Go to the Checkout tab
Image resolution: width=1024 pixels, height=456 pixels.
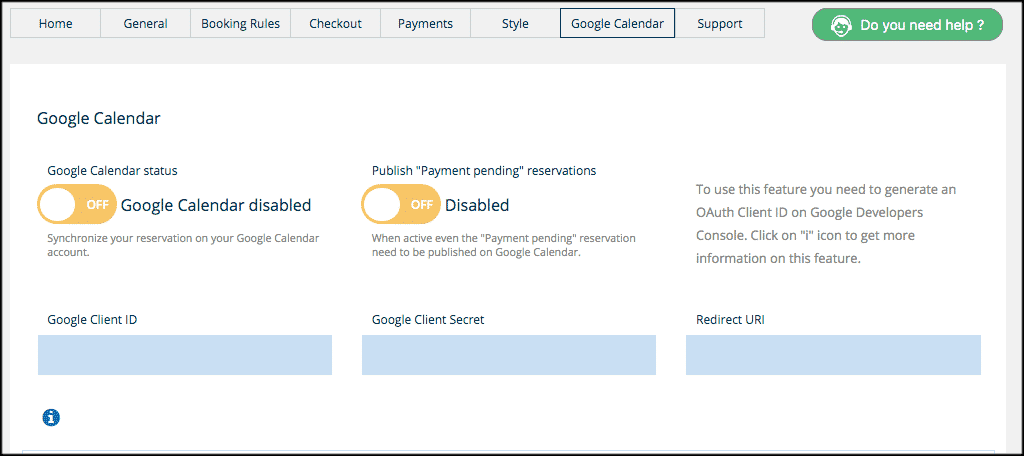(x=336, y=24)
